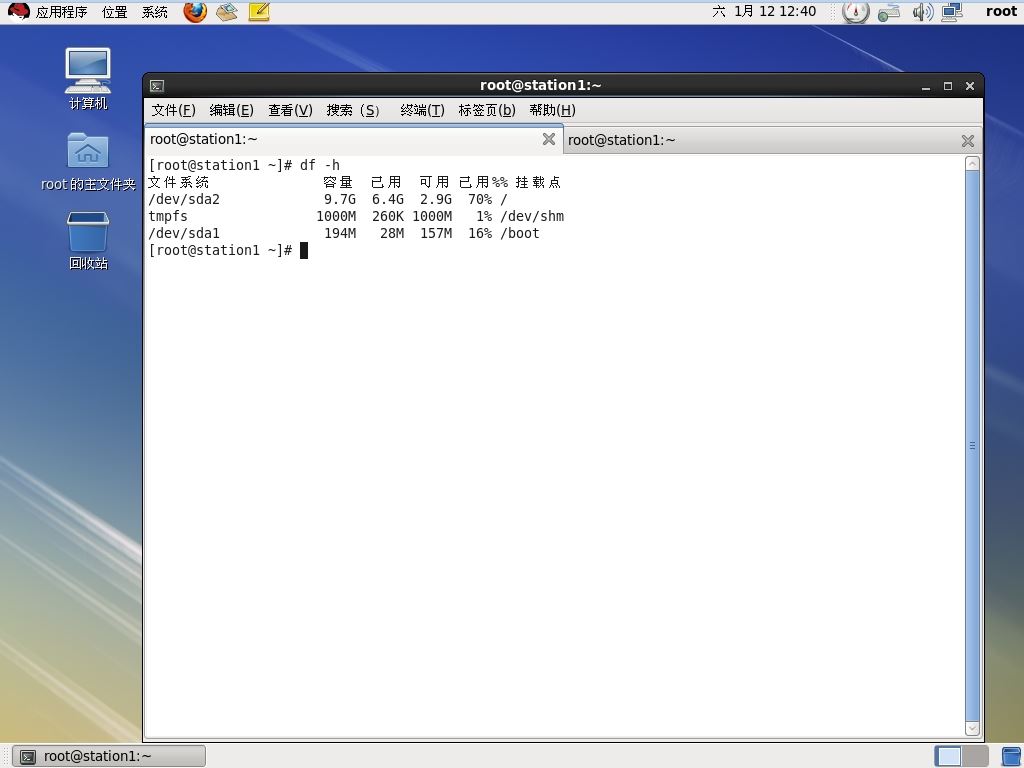
Task: Open root 的主文件夹 folder icon
Action: tap(88, 161)
